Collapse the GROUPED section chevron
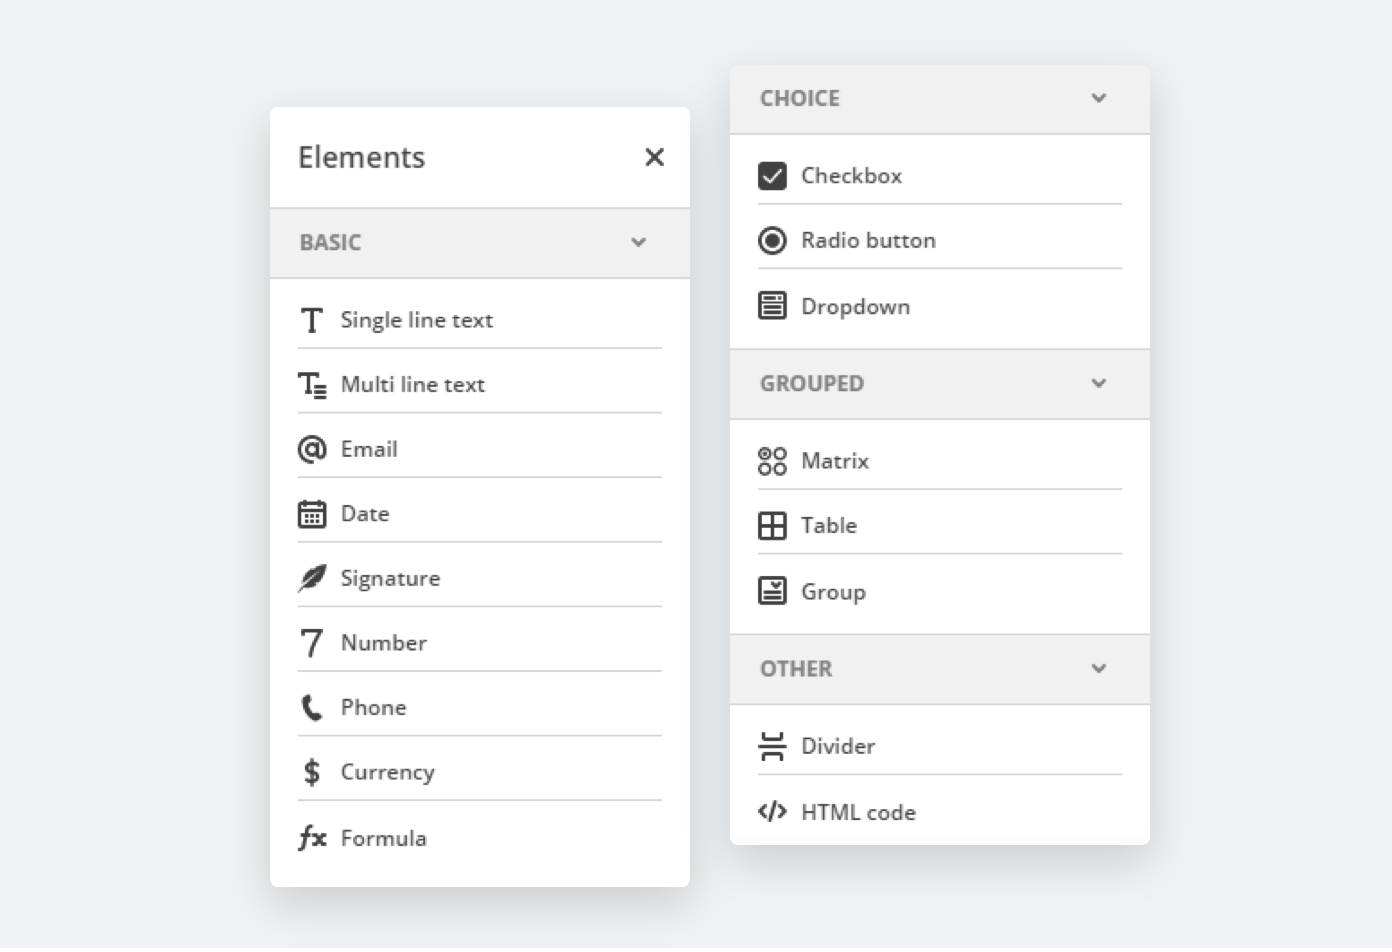1392x952 pixels. 1099,383
